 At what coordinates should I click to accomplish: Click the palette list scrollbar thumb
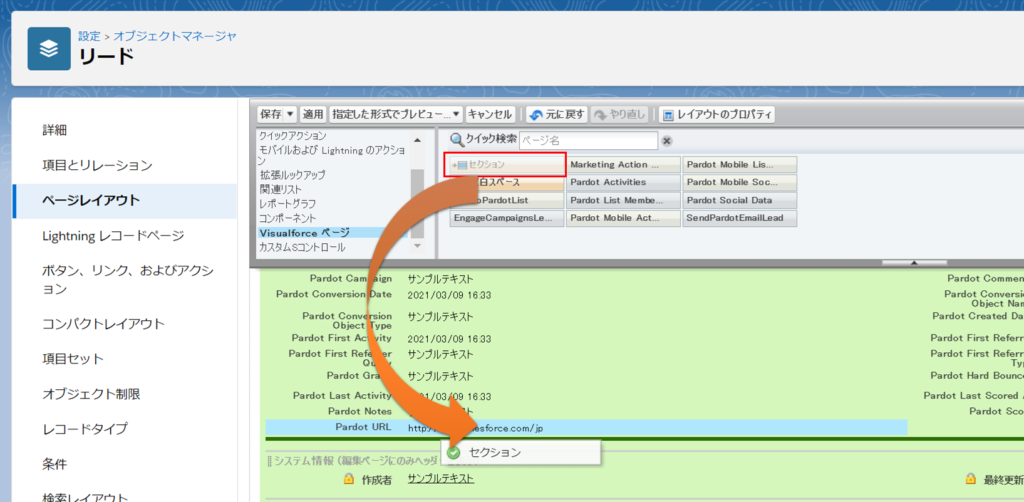417,202
